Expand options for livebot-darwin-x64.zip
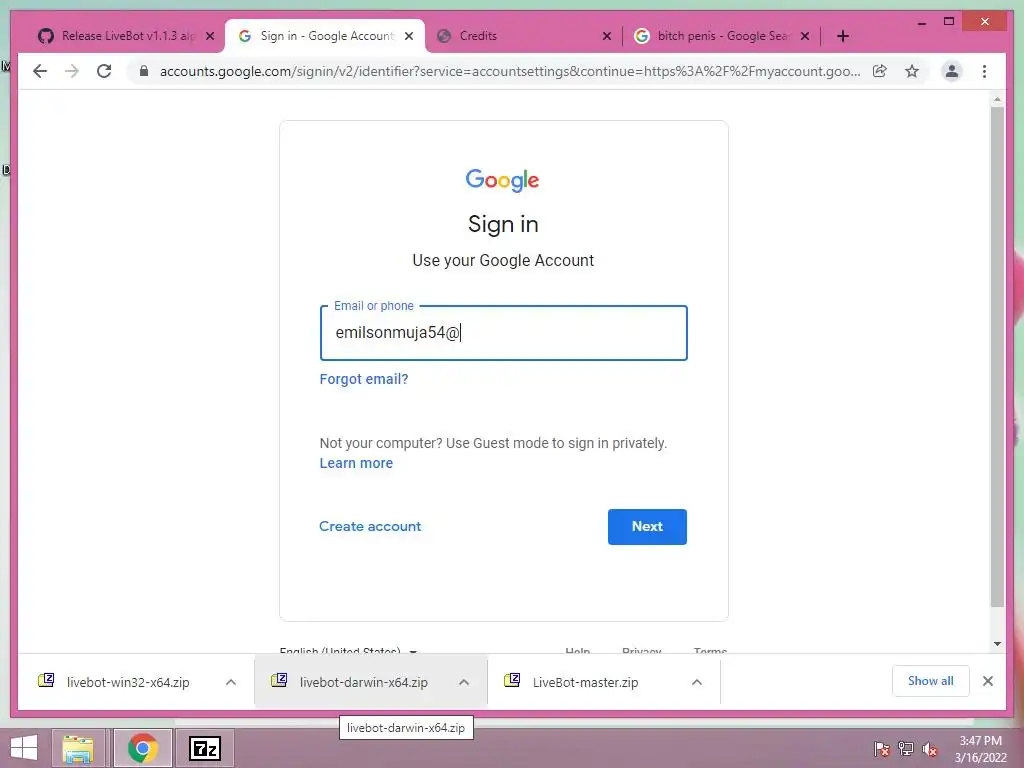 point(464,682)
